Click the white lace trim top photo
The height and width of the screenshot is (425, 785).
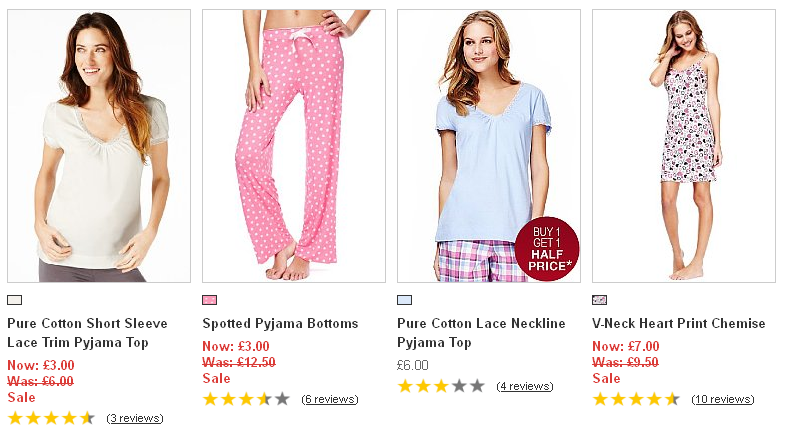98,146
